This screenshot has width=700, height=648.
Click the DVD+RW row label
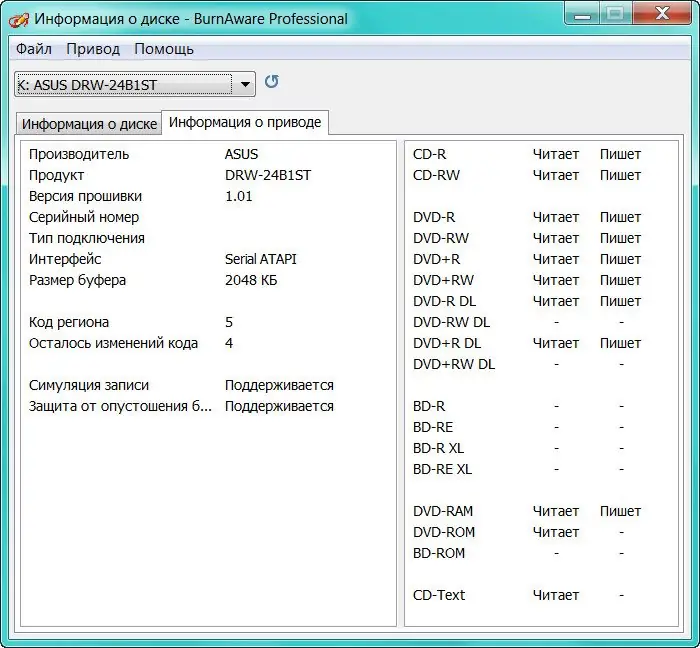pyautogui.click(x=443, y=280)
